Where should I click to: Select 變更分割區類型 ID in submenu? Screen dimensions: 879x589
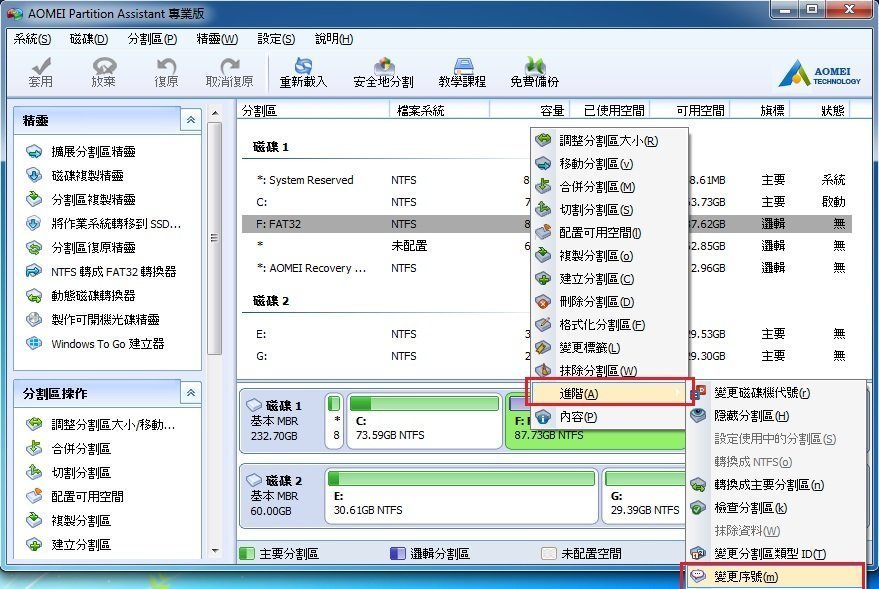coord(776,554)
